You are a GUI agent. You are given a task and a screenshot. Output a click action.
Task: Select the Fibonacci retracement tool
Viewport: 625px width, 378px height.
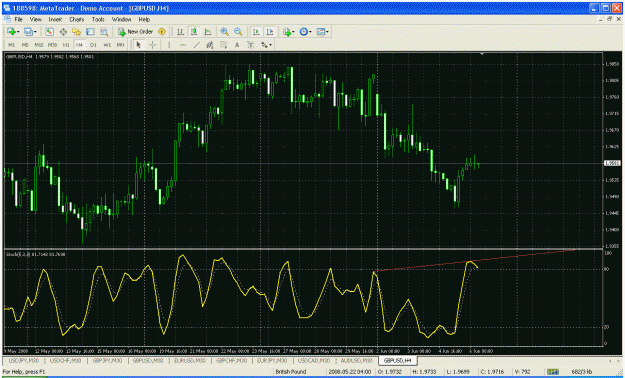pyautogui.click(x=224, y=45)
